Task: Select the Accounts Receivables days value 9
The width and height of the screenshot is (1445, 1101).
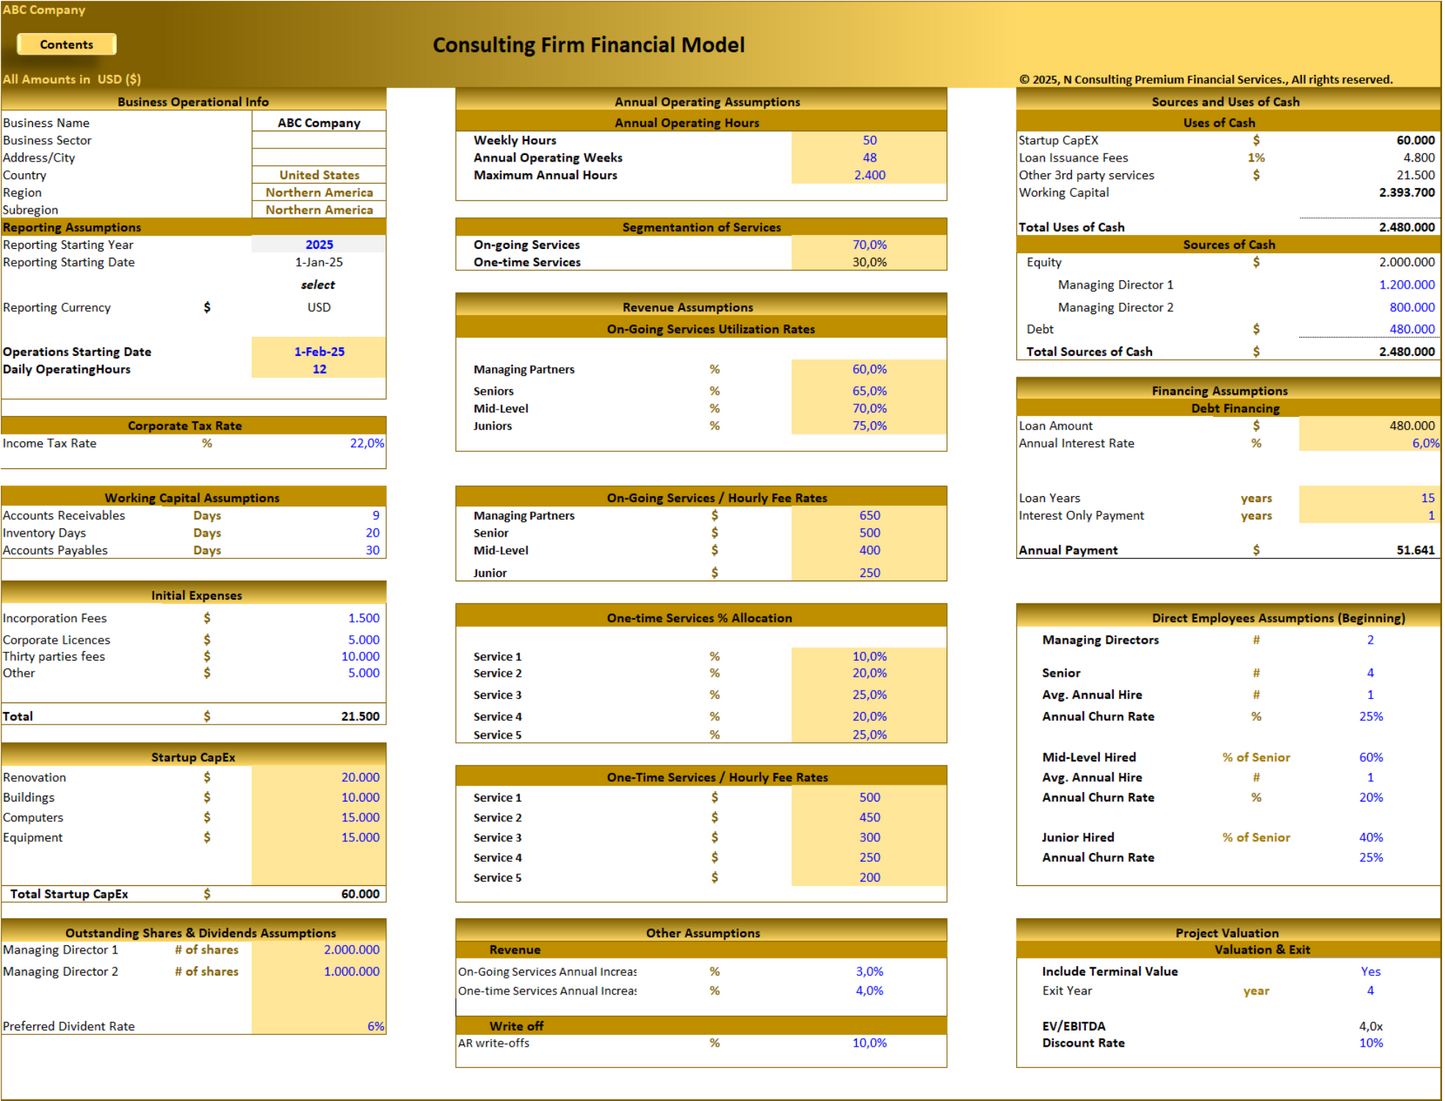Action: pyautogui.click(x=375, y=516)
